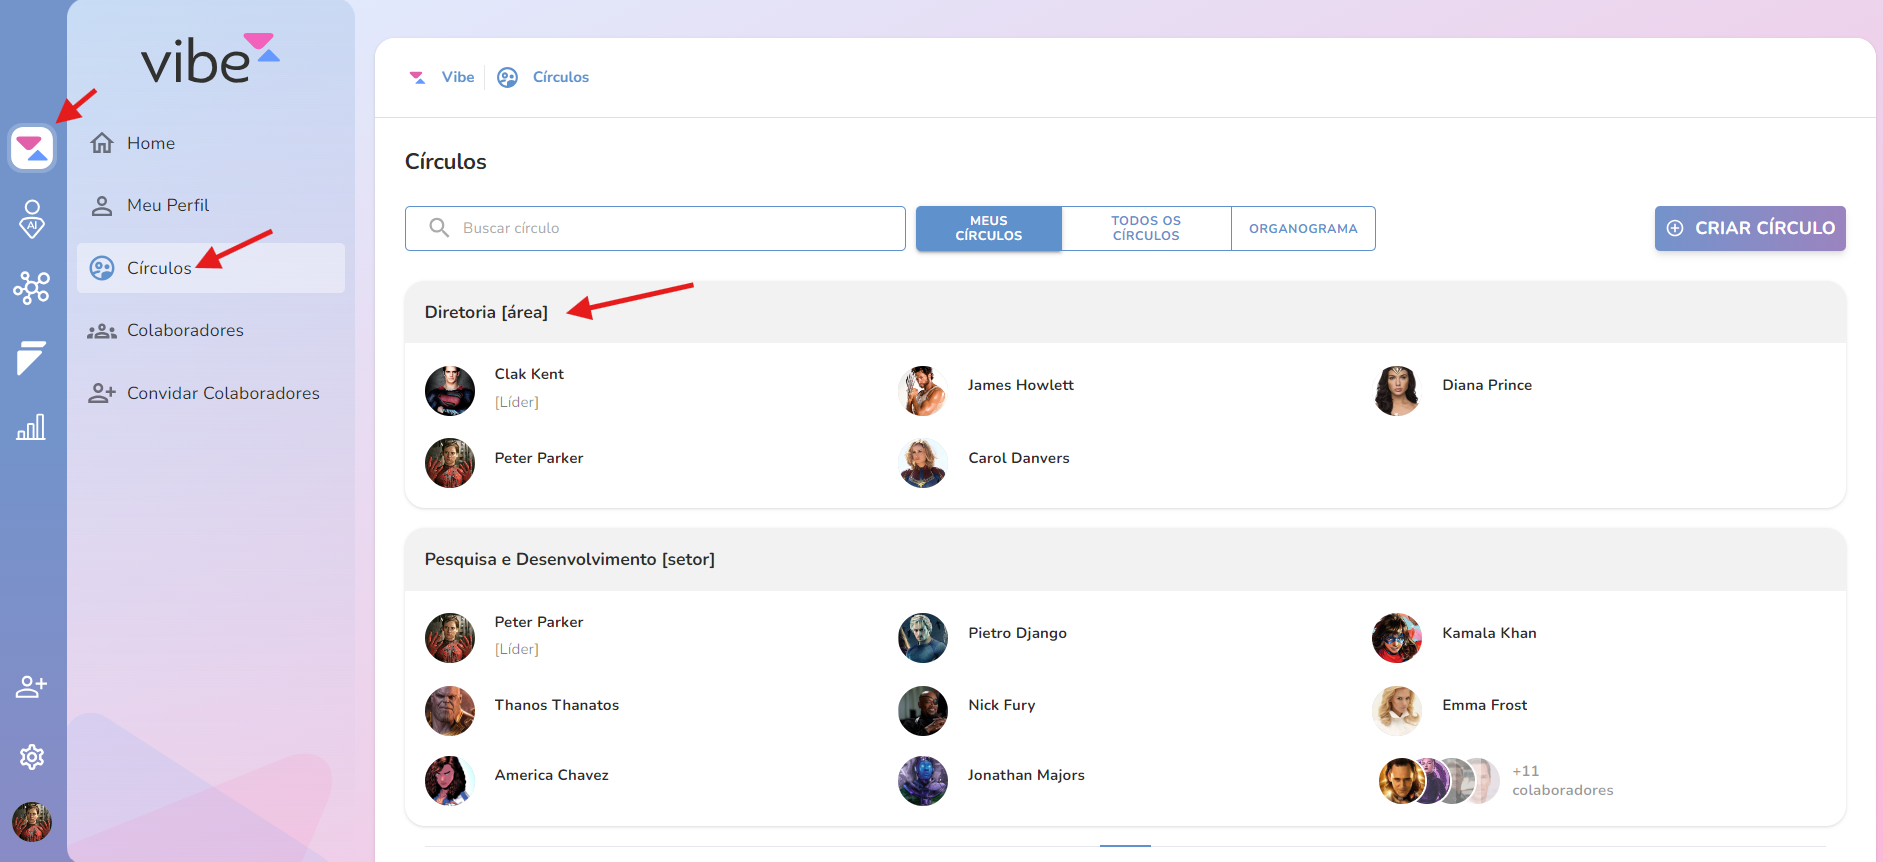Viewport: 1883px width, 862px height.
Task: Click the name Diana Prince
Action: (x=1487, y=385)
